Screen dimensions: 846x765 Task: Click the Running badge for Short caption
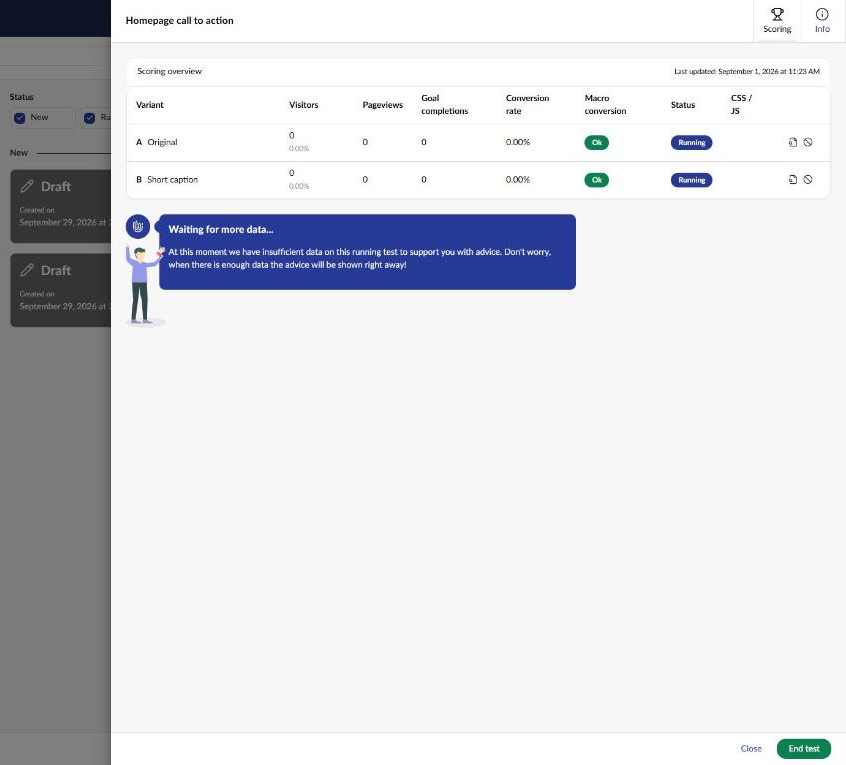click(x=691, y=180)
